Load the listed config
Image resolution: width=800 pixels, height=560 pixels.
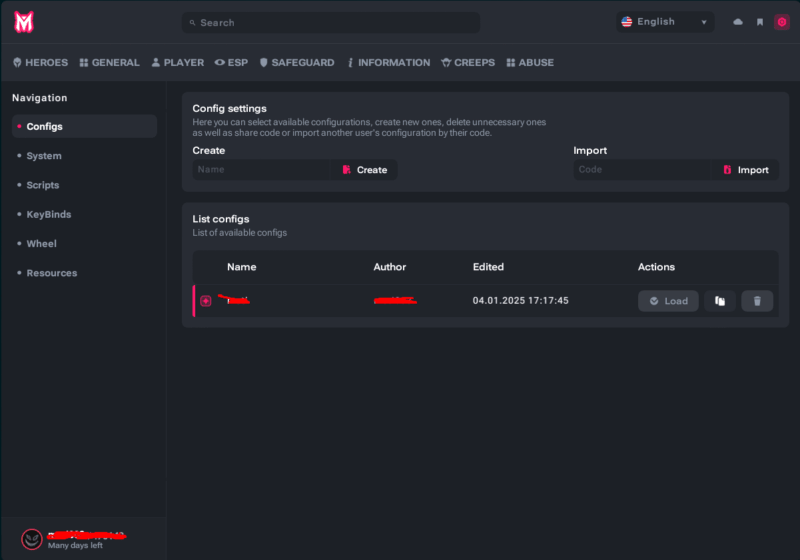click(668, 301)
